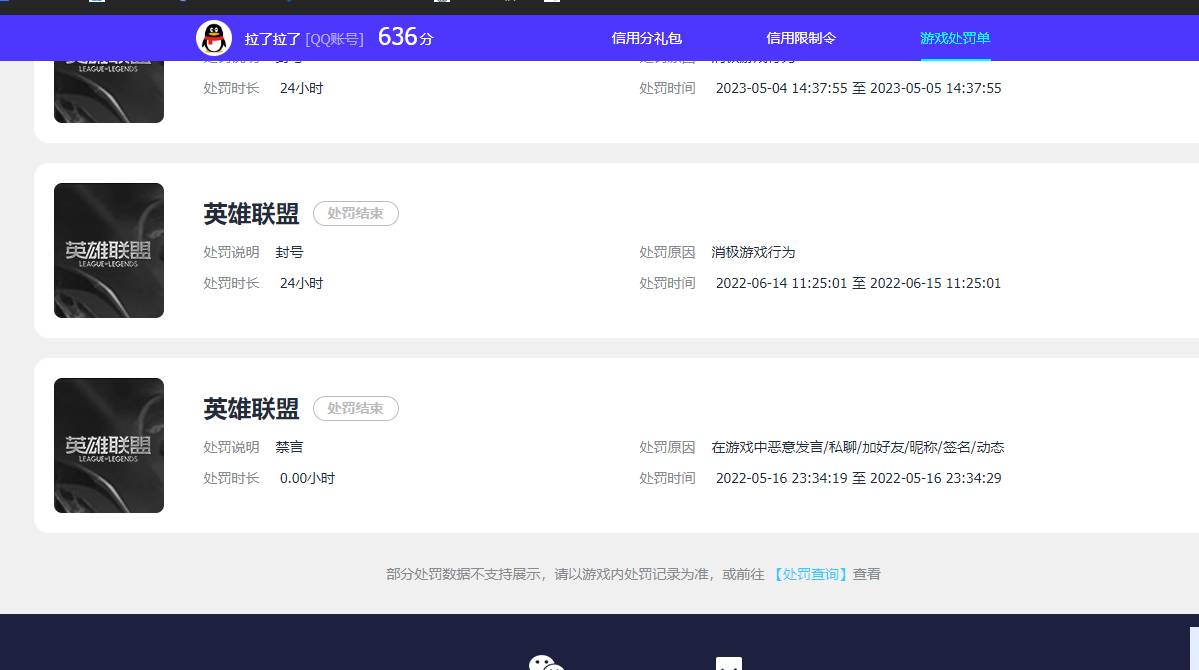The width and height of the screenshot is (1199, 670).
Task: Select the 消极游戏行为 penalty reason text
Action: coord(753,252)
